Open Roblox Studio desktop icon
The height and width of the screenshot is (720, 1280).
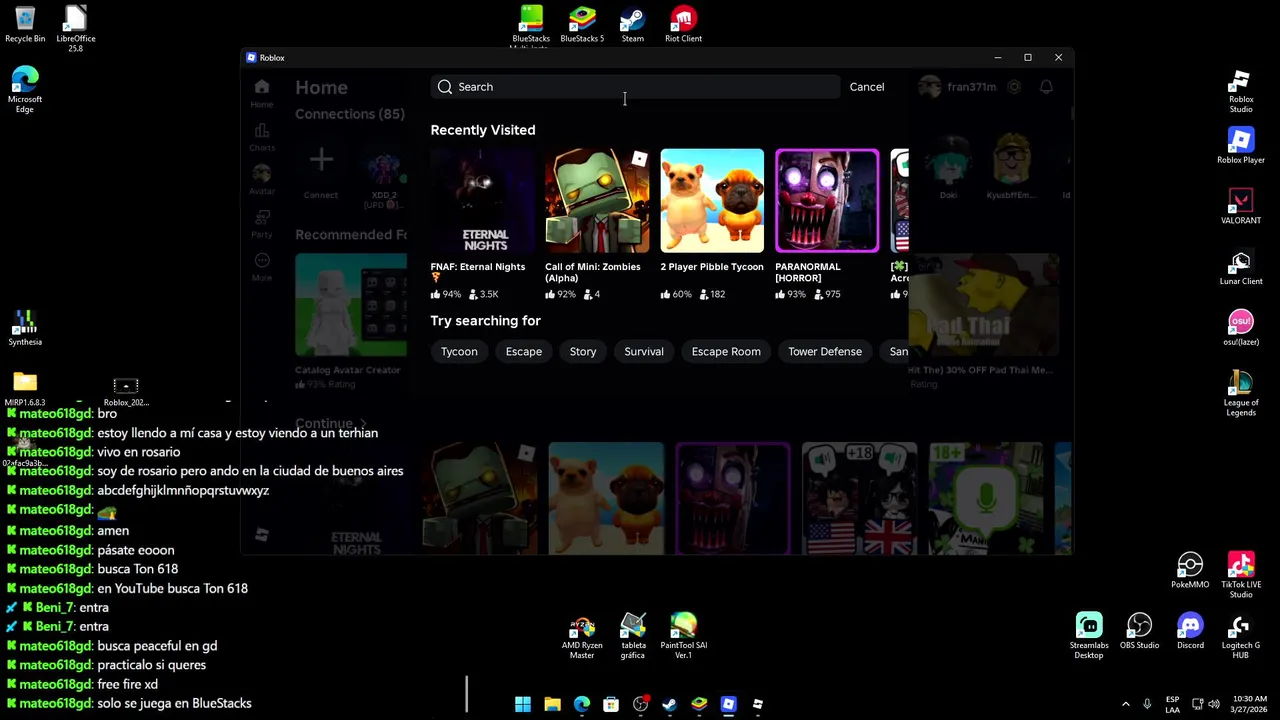click(1241, 90)
